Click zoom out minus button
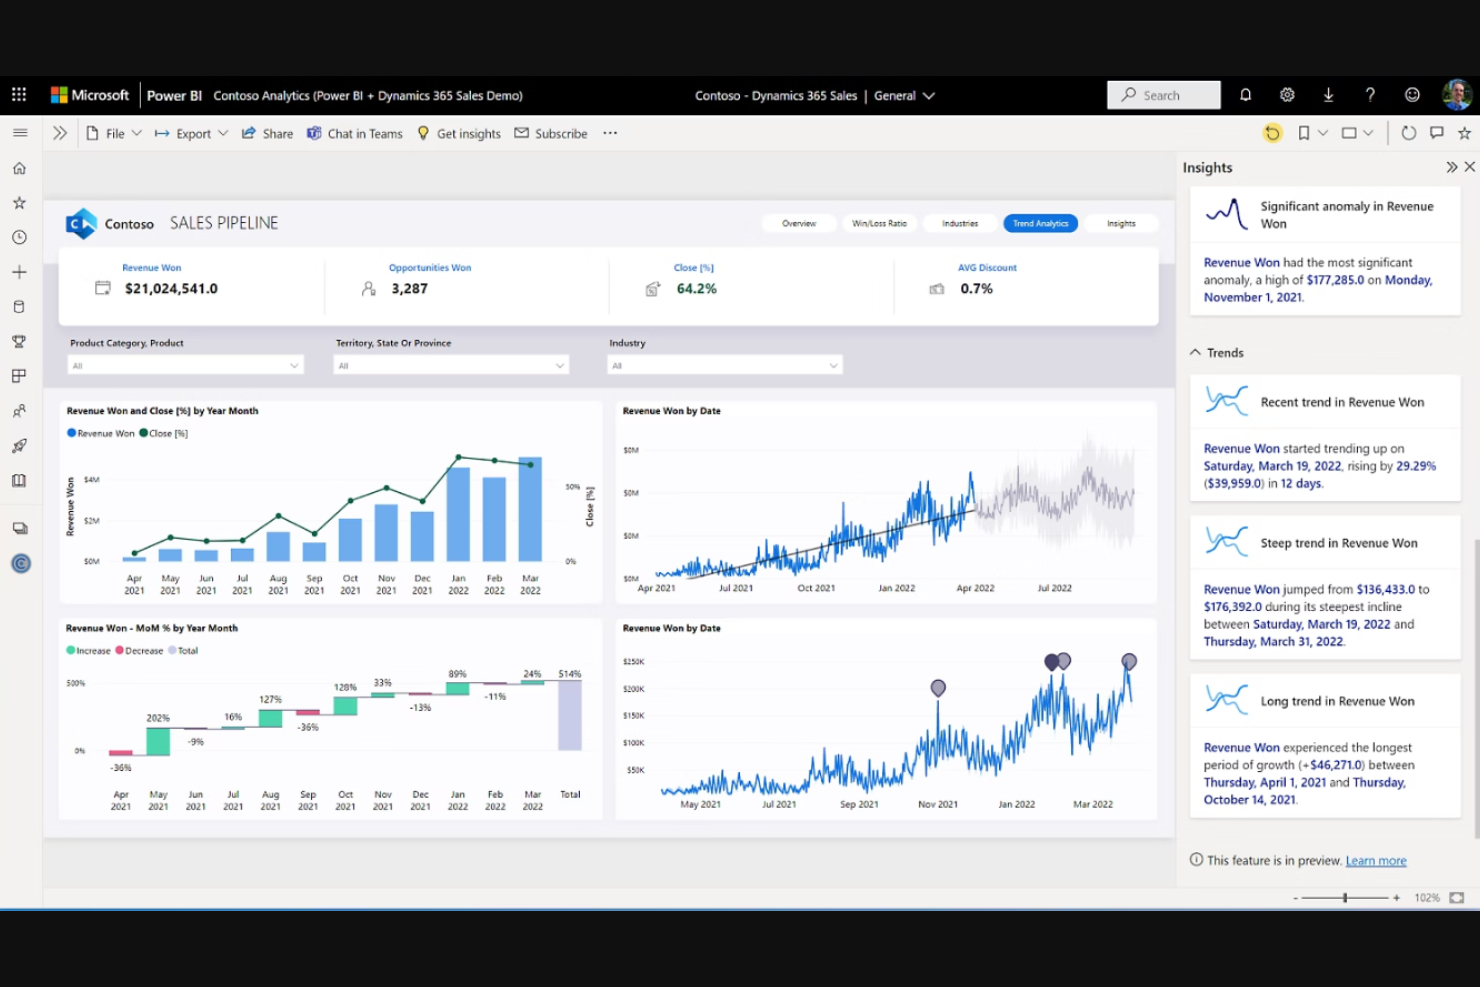Viewport: 1480px width, 987px height. (x=1295, y=898)
